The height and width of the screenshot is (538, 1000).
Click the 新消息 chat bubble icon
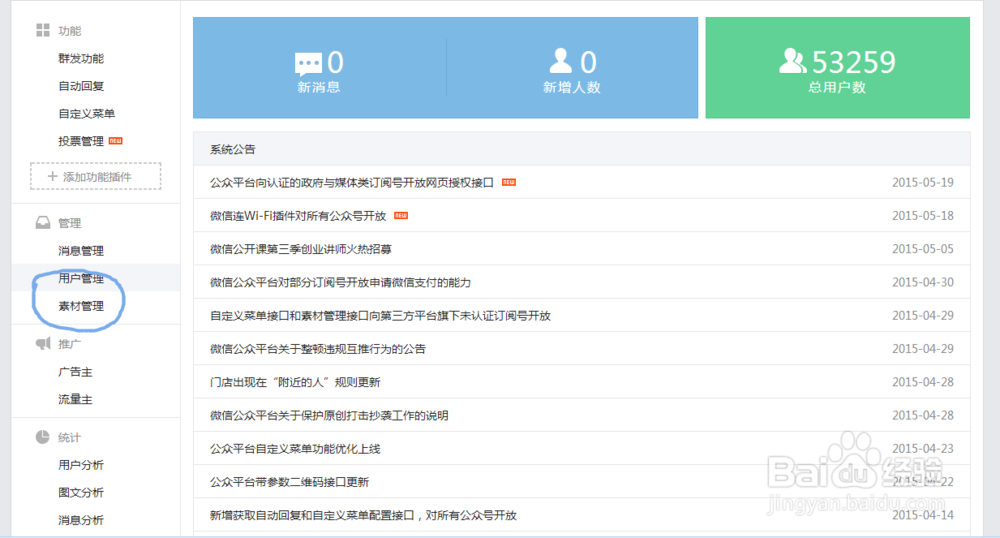point(308,64)
